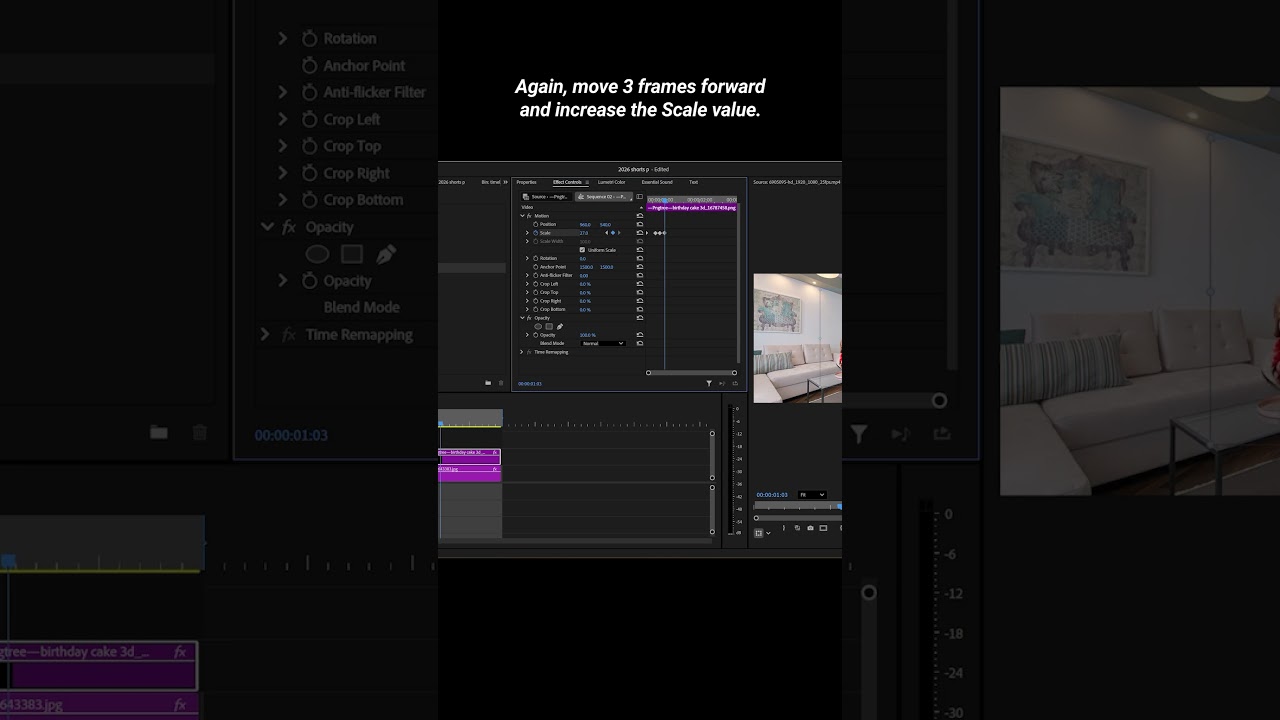The image size is (1280, 720).
Task: Create an ellipse mask under Opacity
Action: [538, 326]
